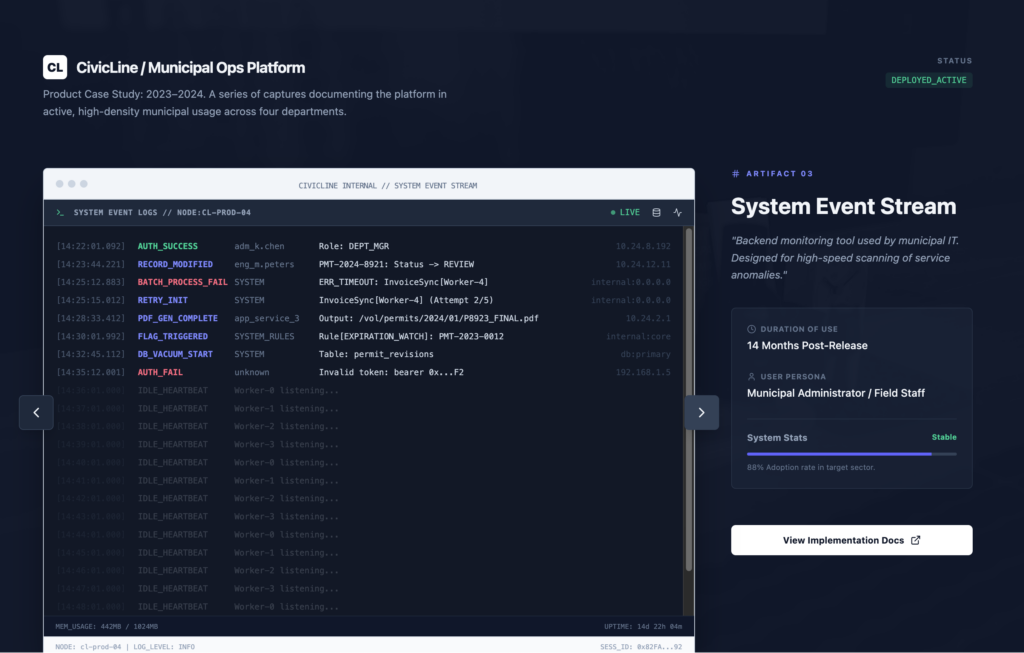This screenshot has height=653, width=1024.
Task: Click the DEPLOYED_ACTIVE status badge
Action: pos(929,80)
